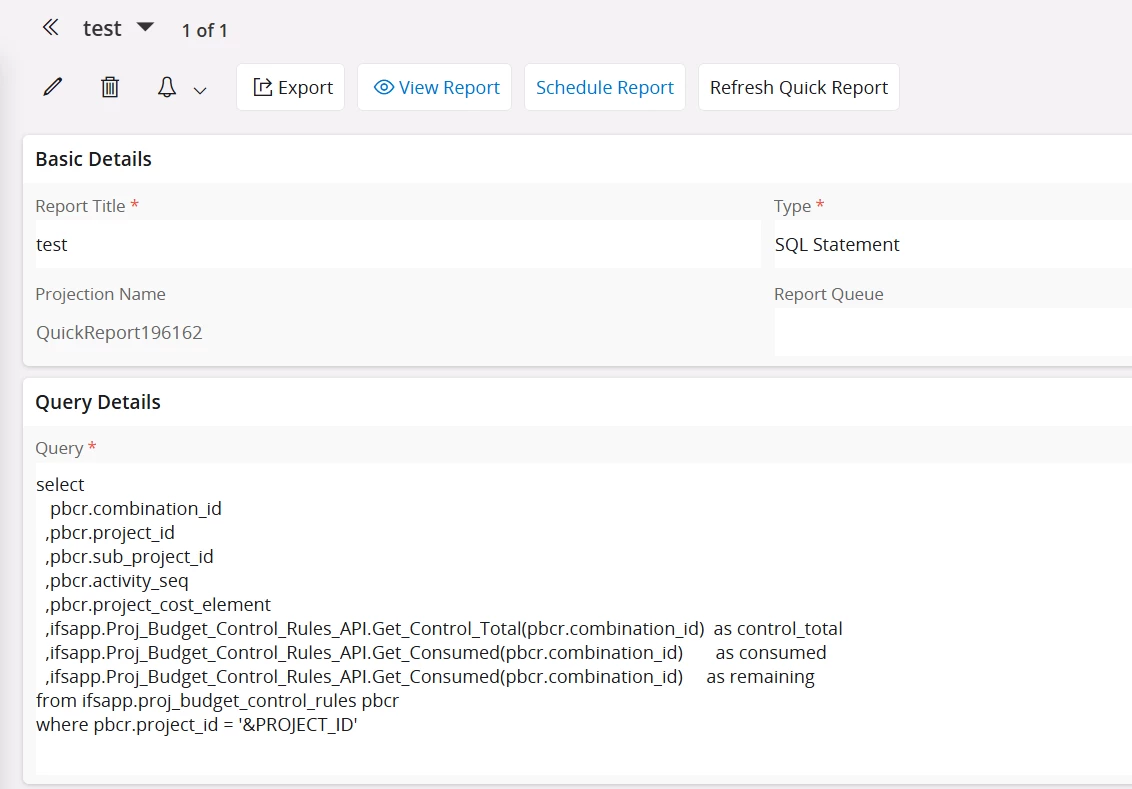Open the Type field showing SQL Statement

(x=950, y=245)
